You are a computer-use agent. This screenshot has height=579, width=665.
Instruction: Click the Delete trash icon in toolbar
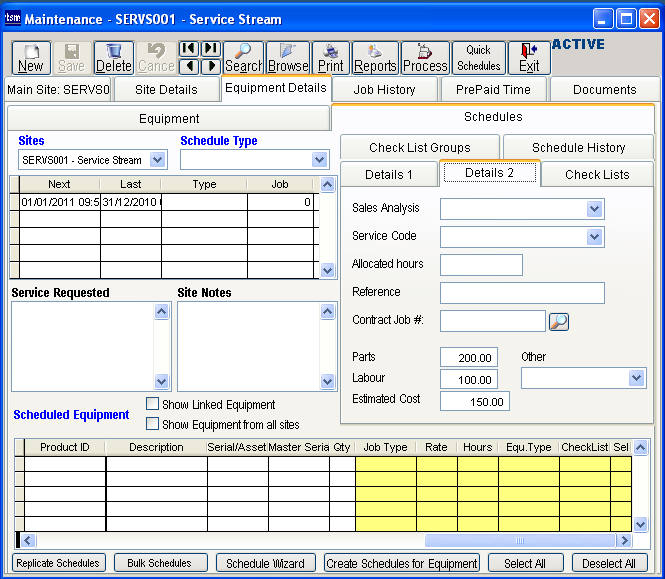[113, 58]
